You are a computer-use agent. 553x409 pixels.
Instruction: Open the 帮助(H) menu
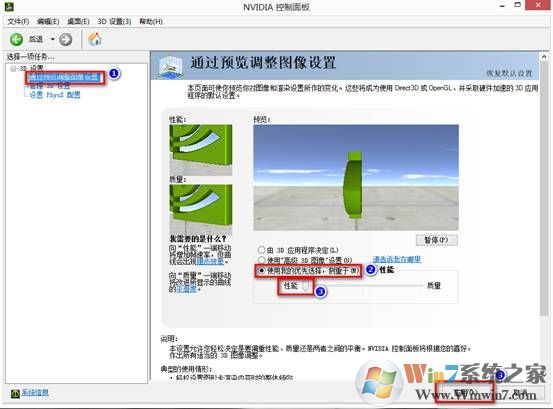(151, 22)
